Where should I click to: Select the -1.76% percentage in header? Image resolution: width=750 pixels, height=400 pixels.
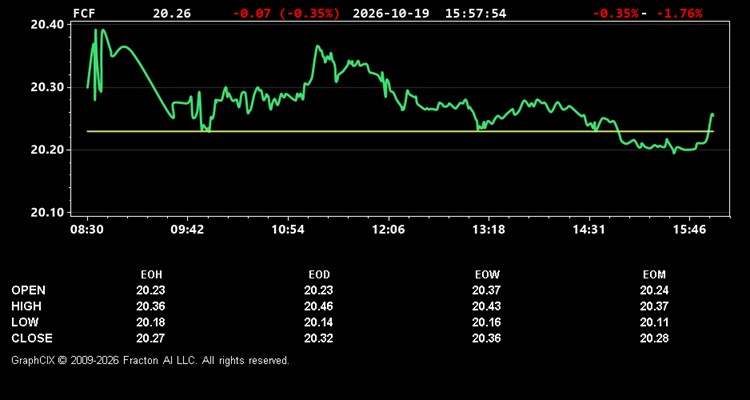[x=679, y=13]
